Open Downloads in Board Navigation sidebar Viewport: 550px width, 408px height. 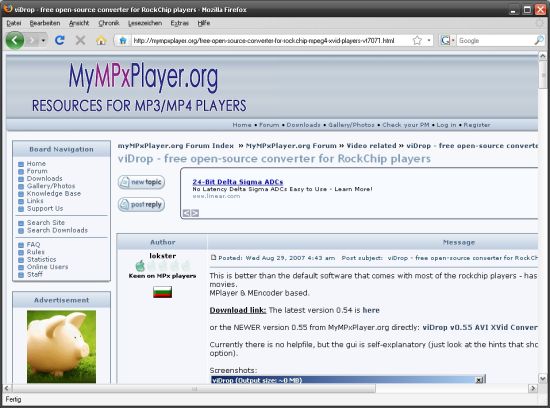[x=45, y=178]
